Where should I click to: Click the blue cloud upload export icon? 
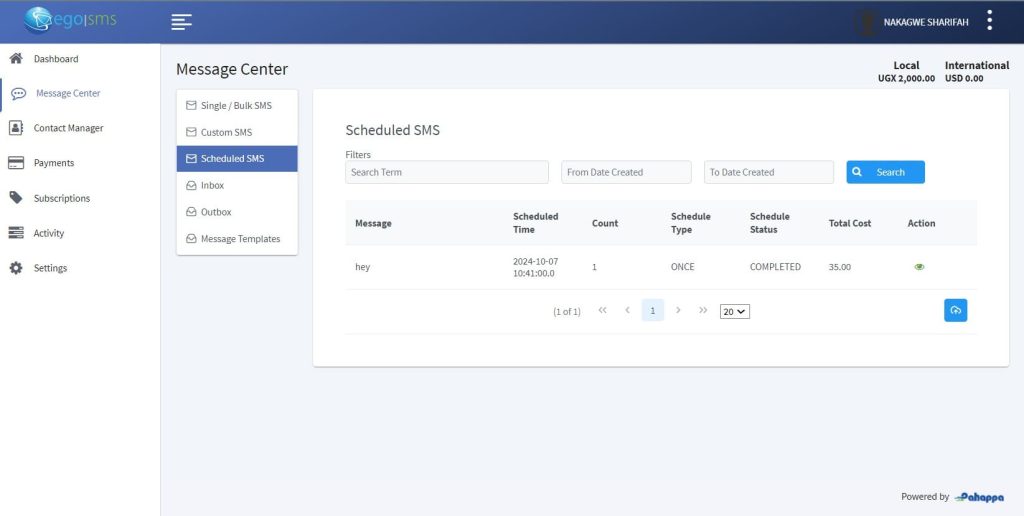955,311
